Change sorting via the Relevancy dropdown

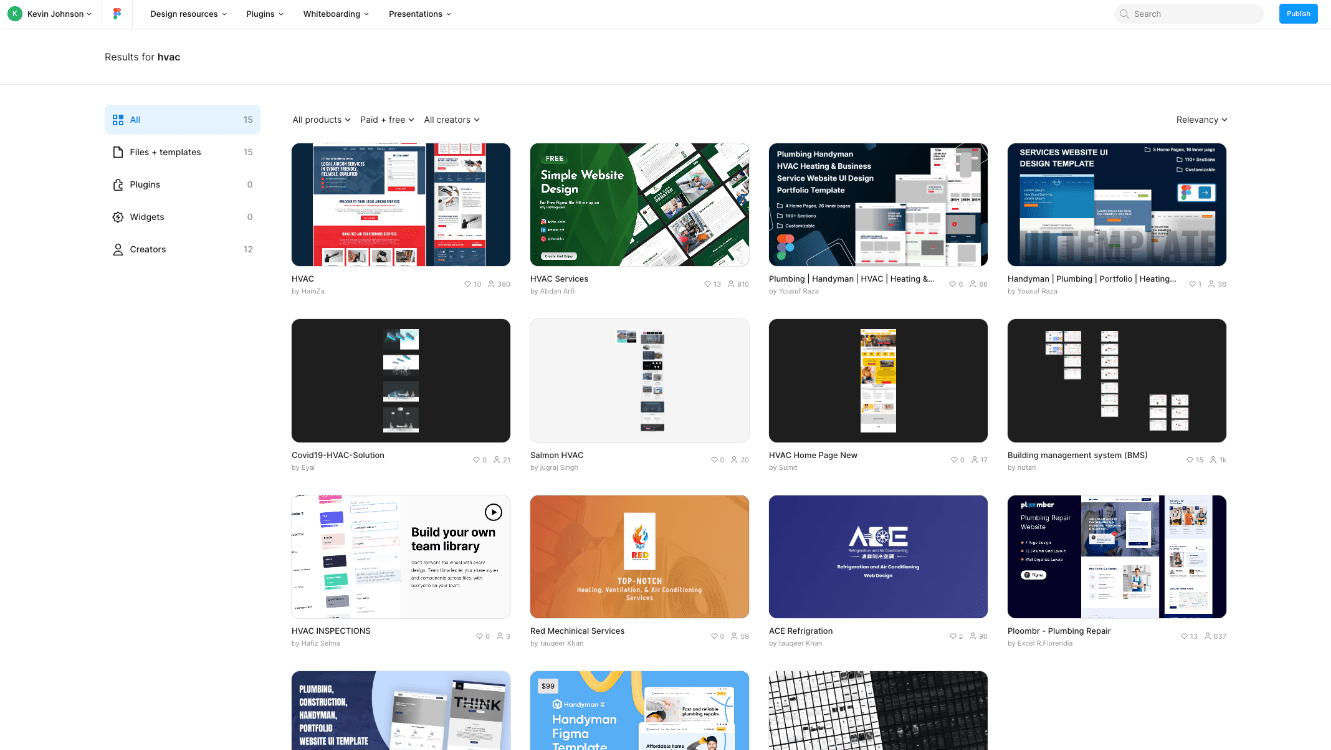(x=1202, y=120)
